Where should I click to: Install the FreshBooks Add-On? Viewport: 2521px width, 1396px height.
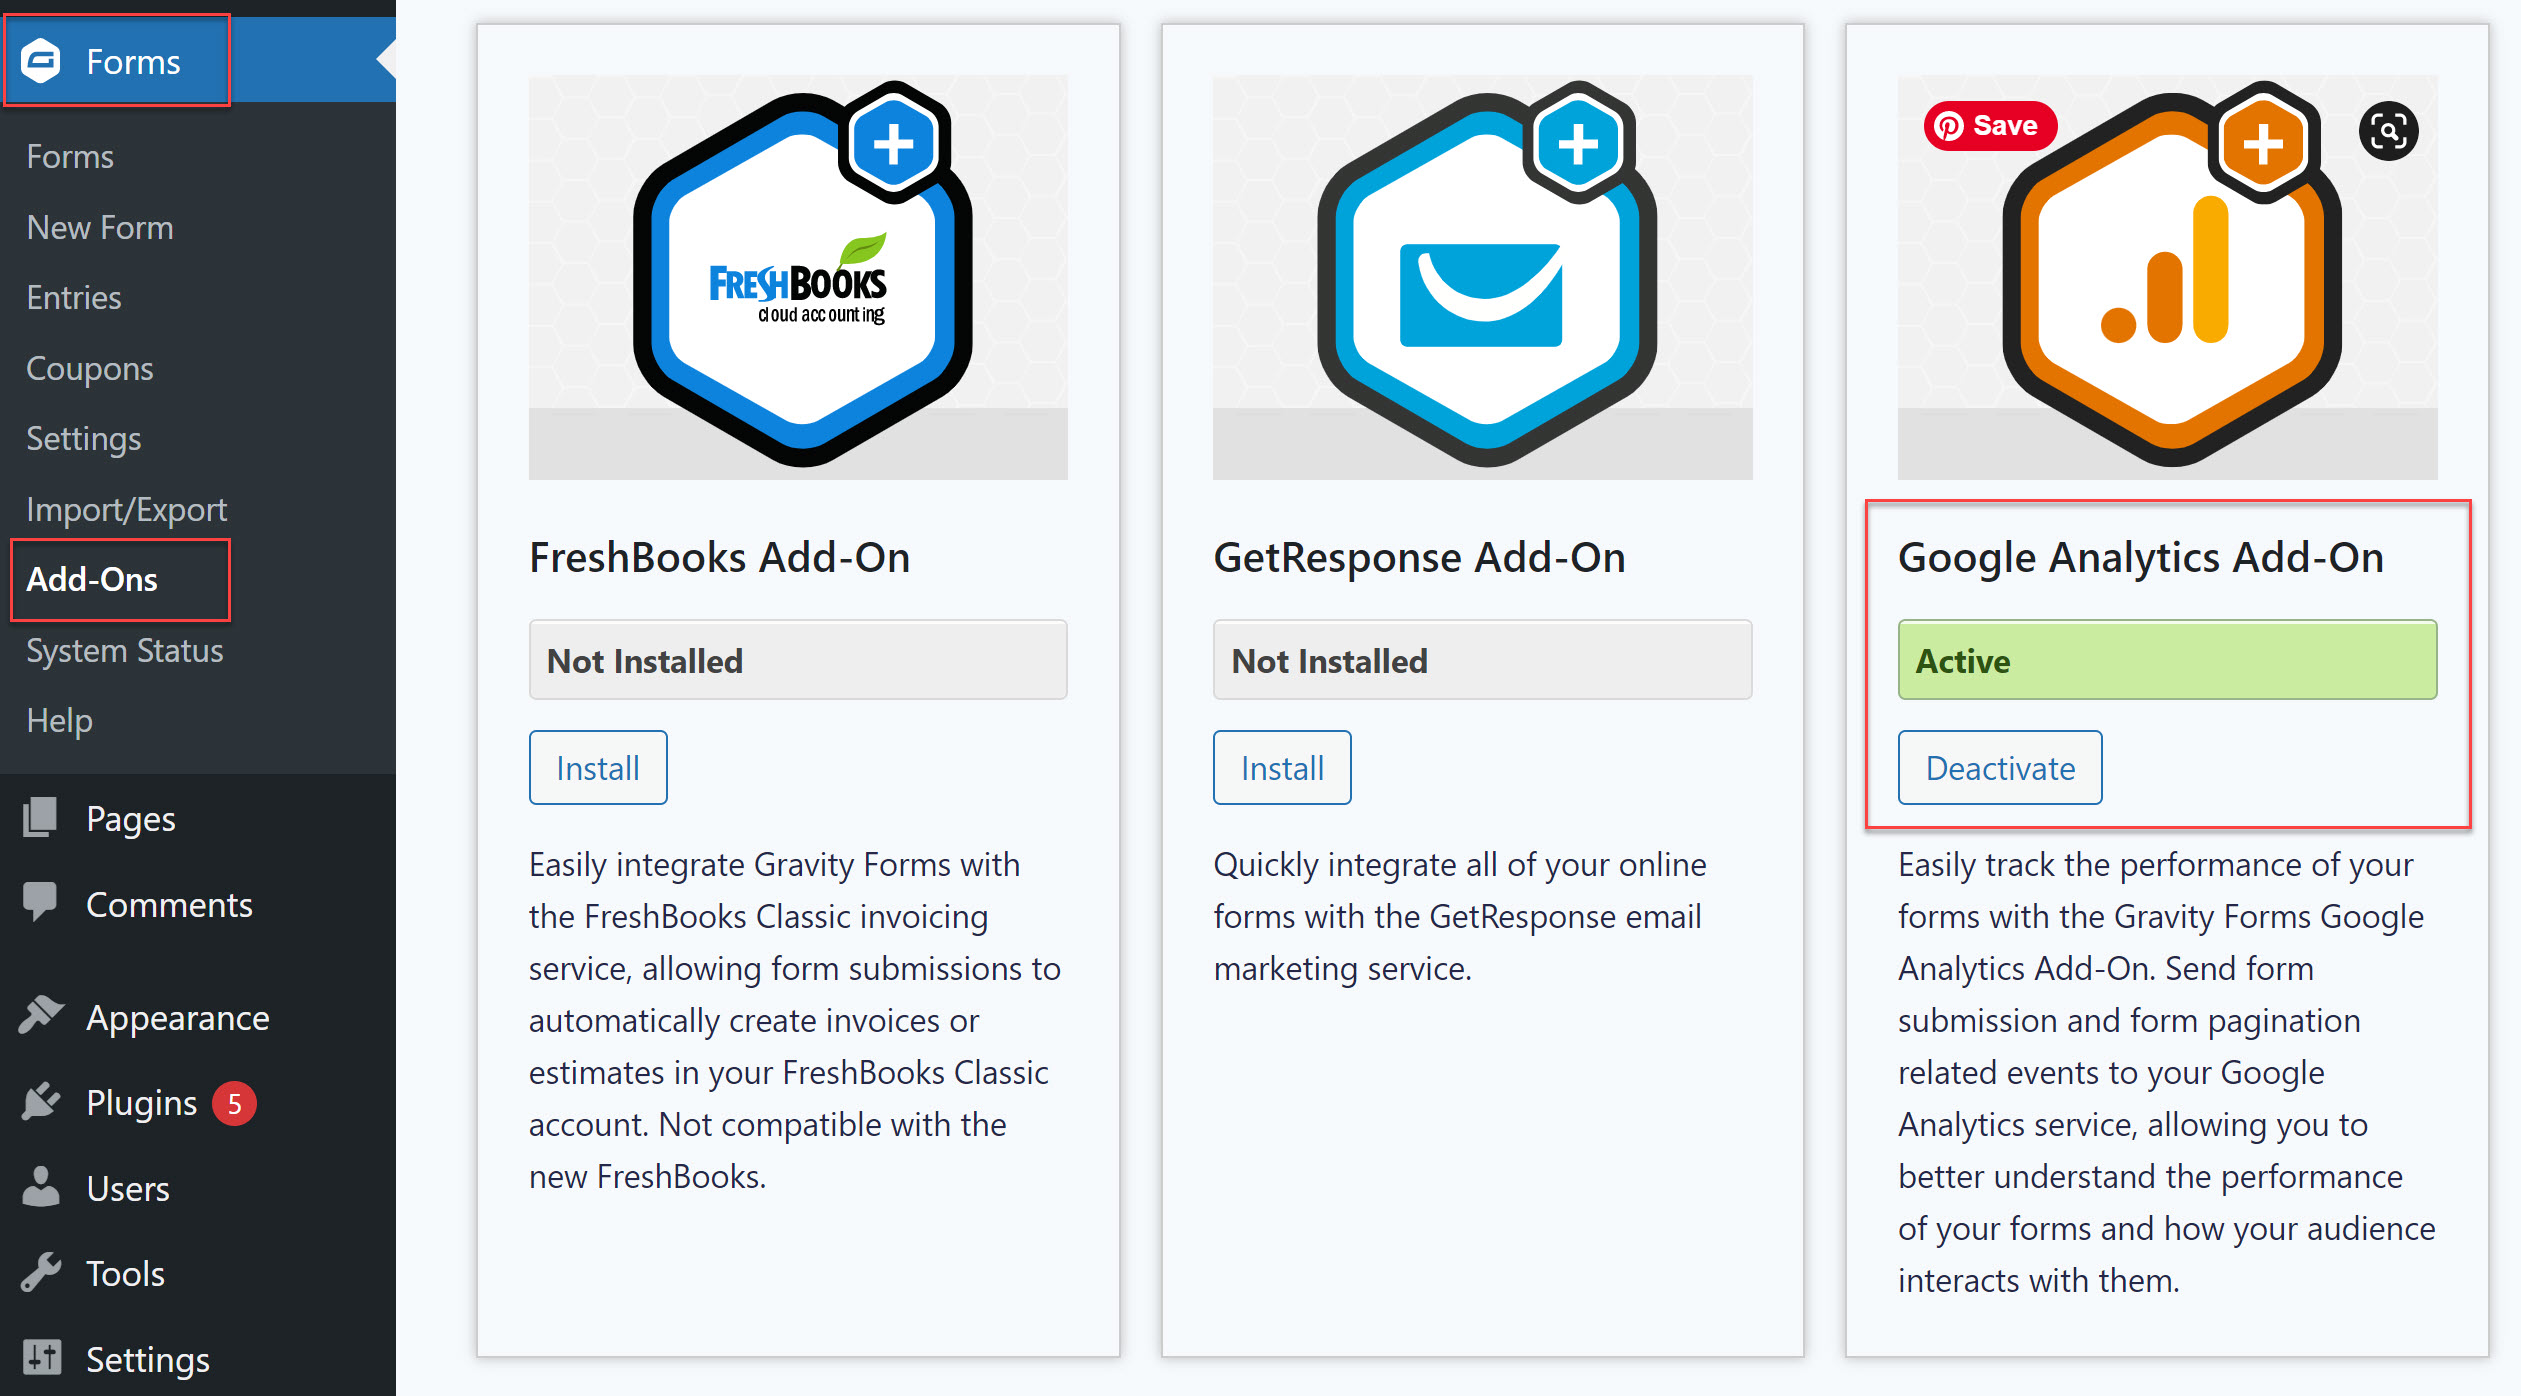[598, 768]
